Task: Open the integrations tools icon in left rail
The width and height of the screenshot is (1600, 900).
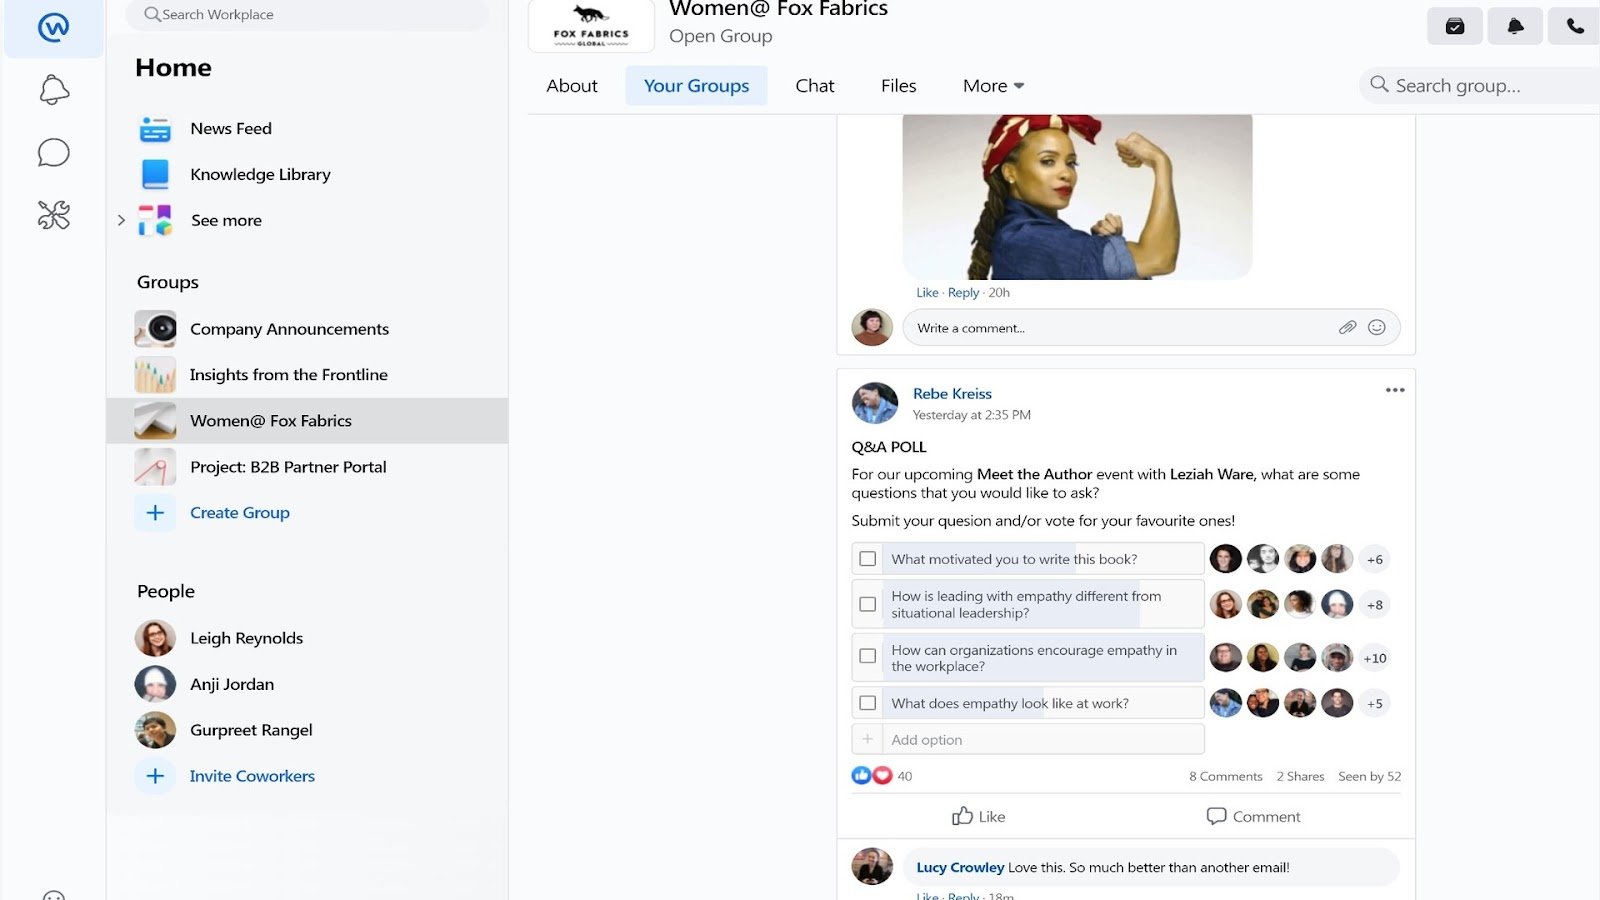Action: (54, 215)
